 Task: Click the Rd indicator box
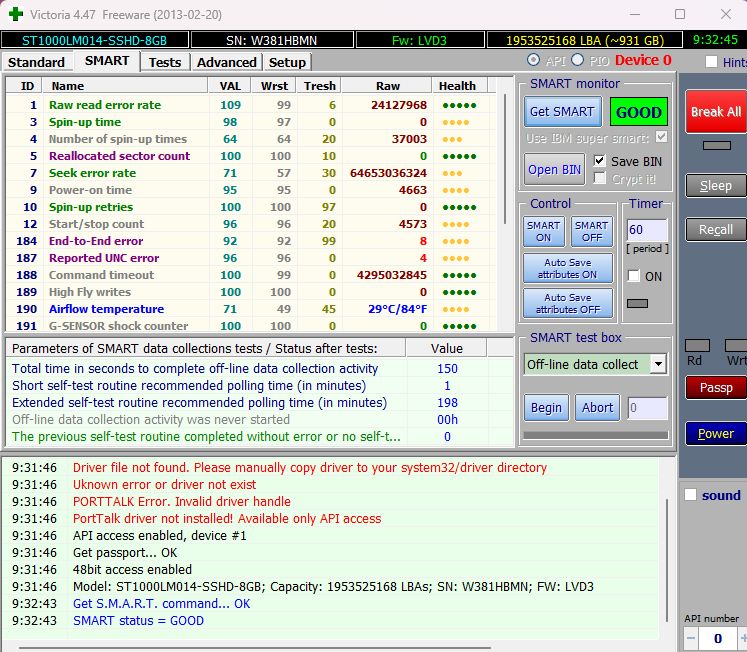(697, 345)
